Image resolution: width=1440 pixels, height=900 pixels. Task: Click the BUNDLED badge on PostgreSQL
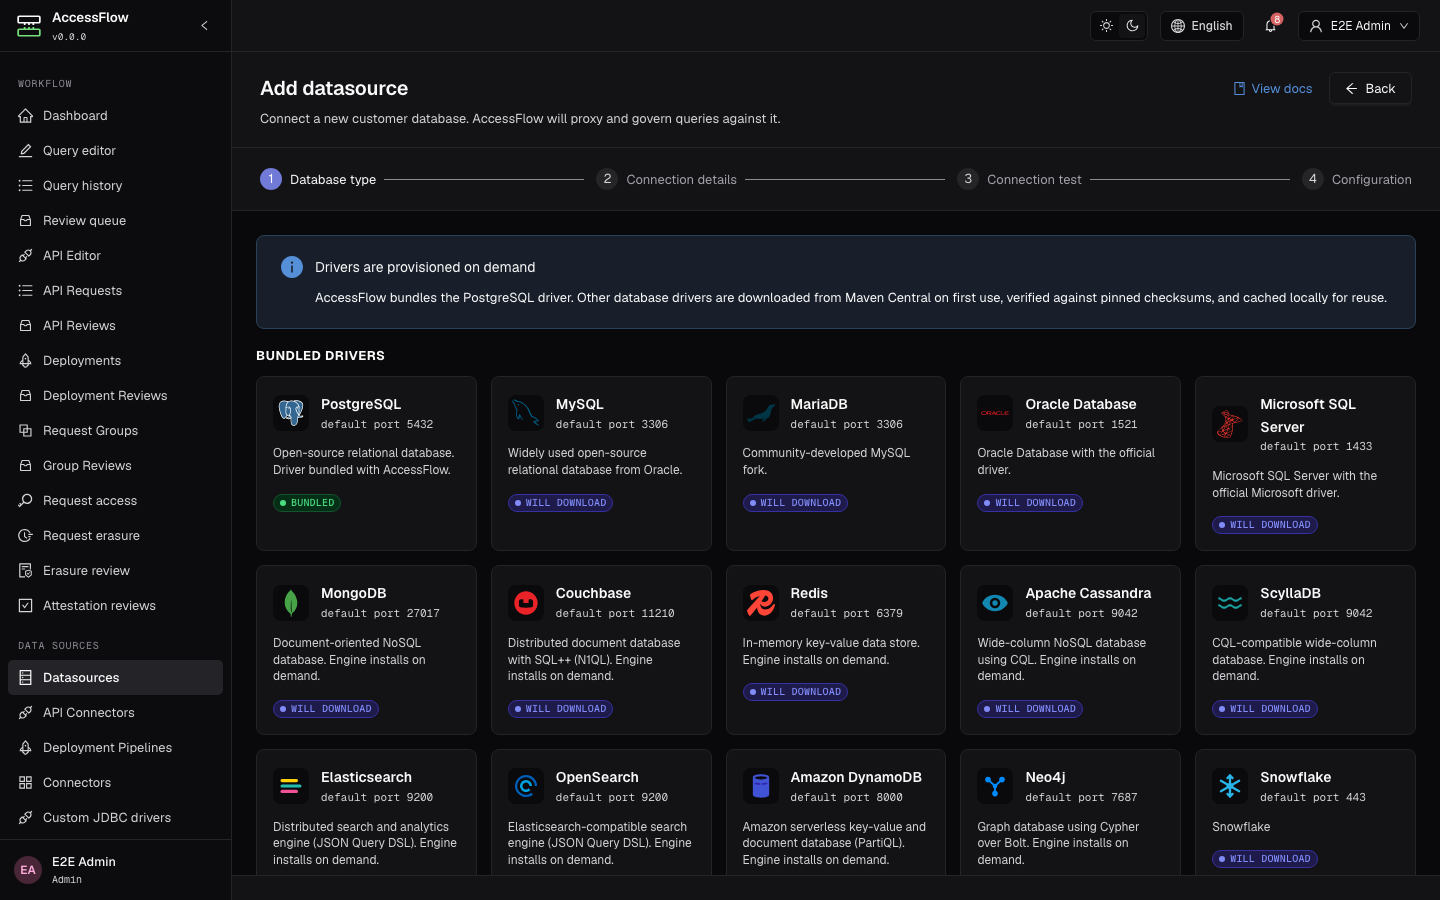[x=307, y=503]
